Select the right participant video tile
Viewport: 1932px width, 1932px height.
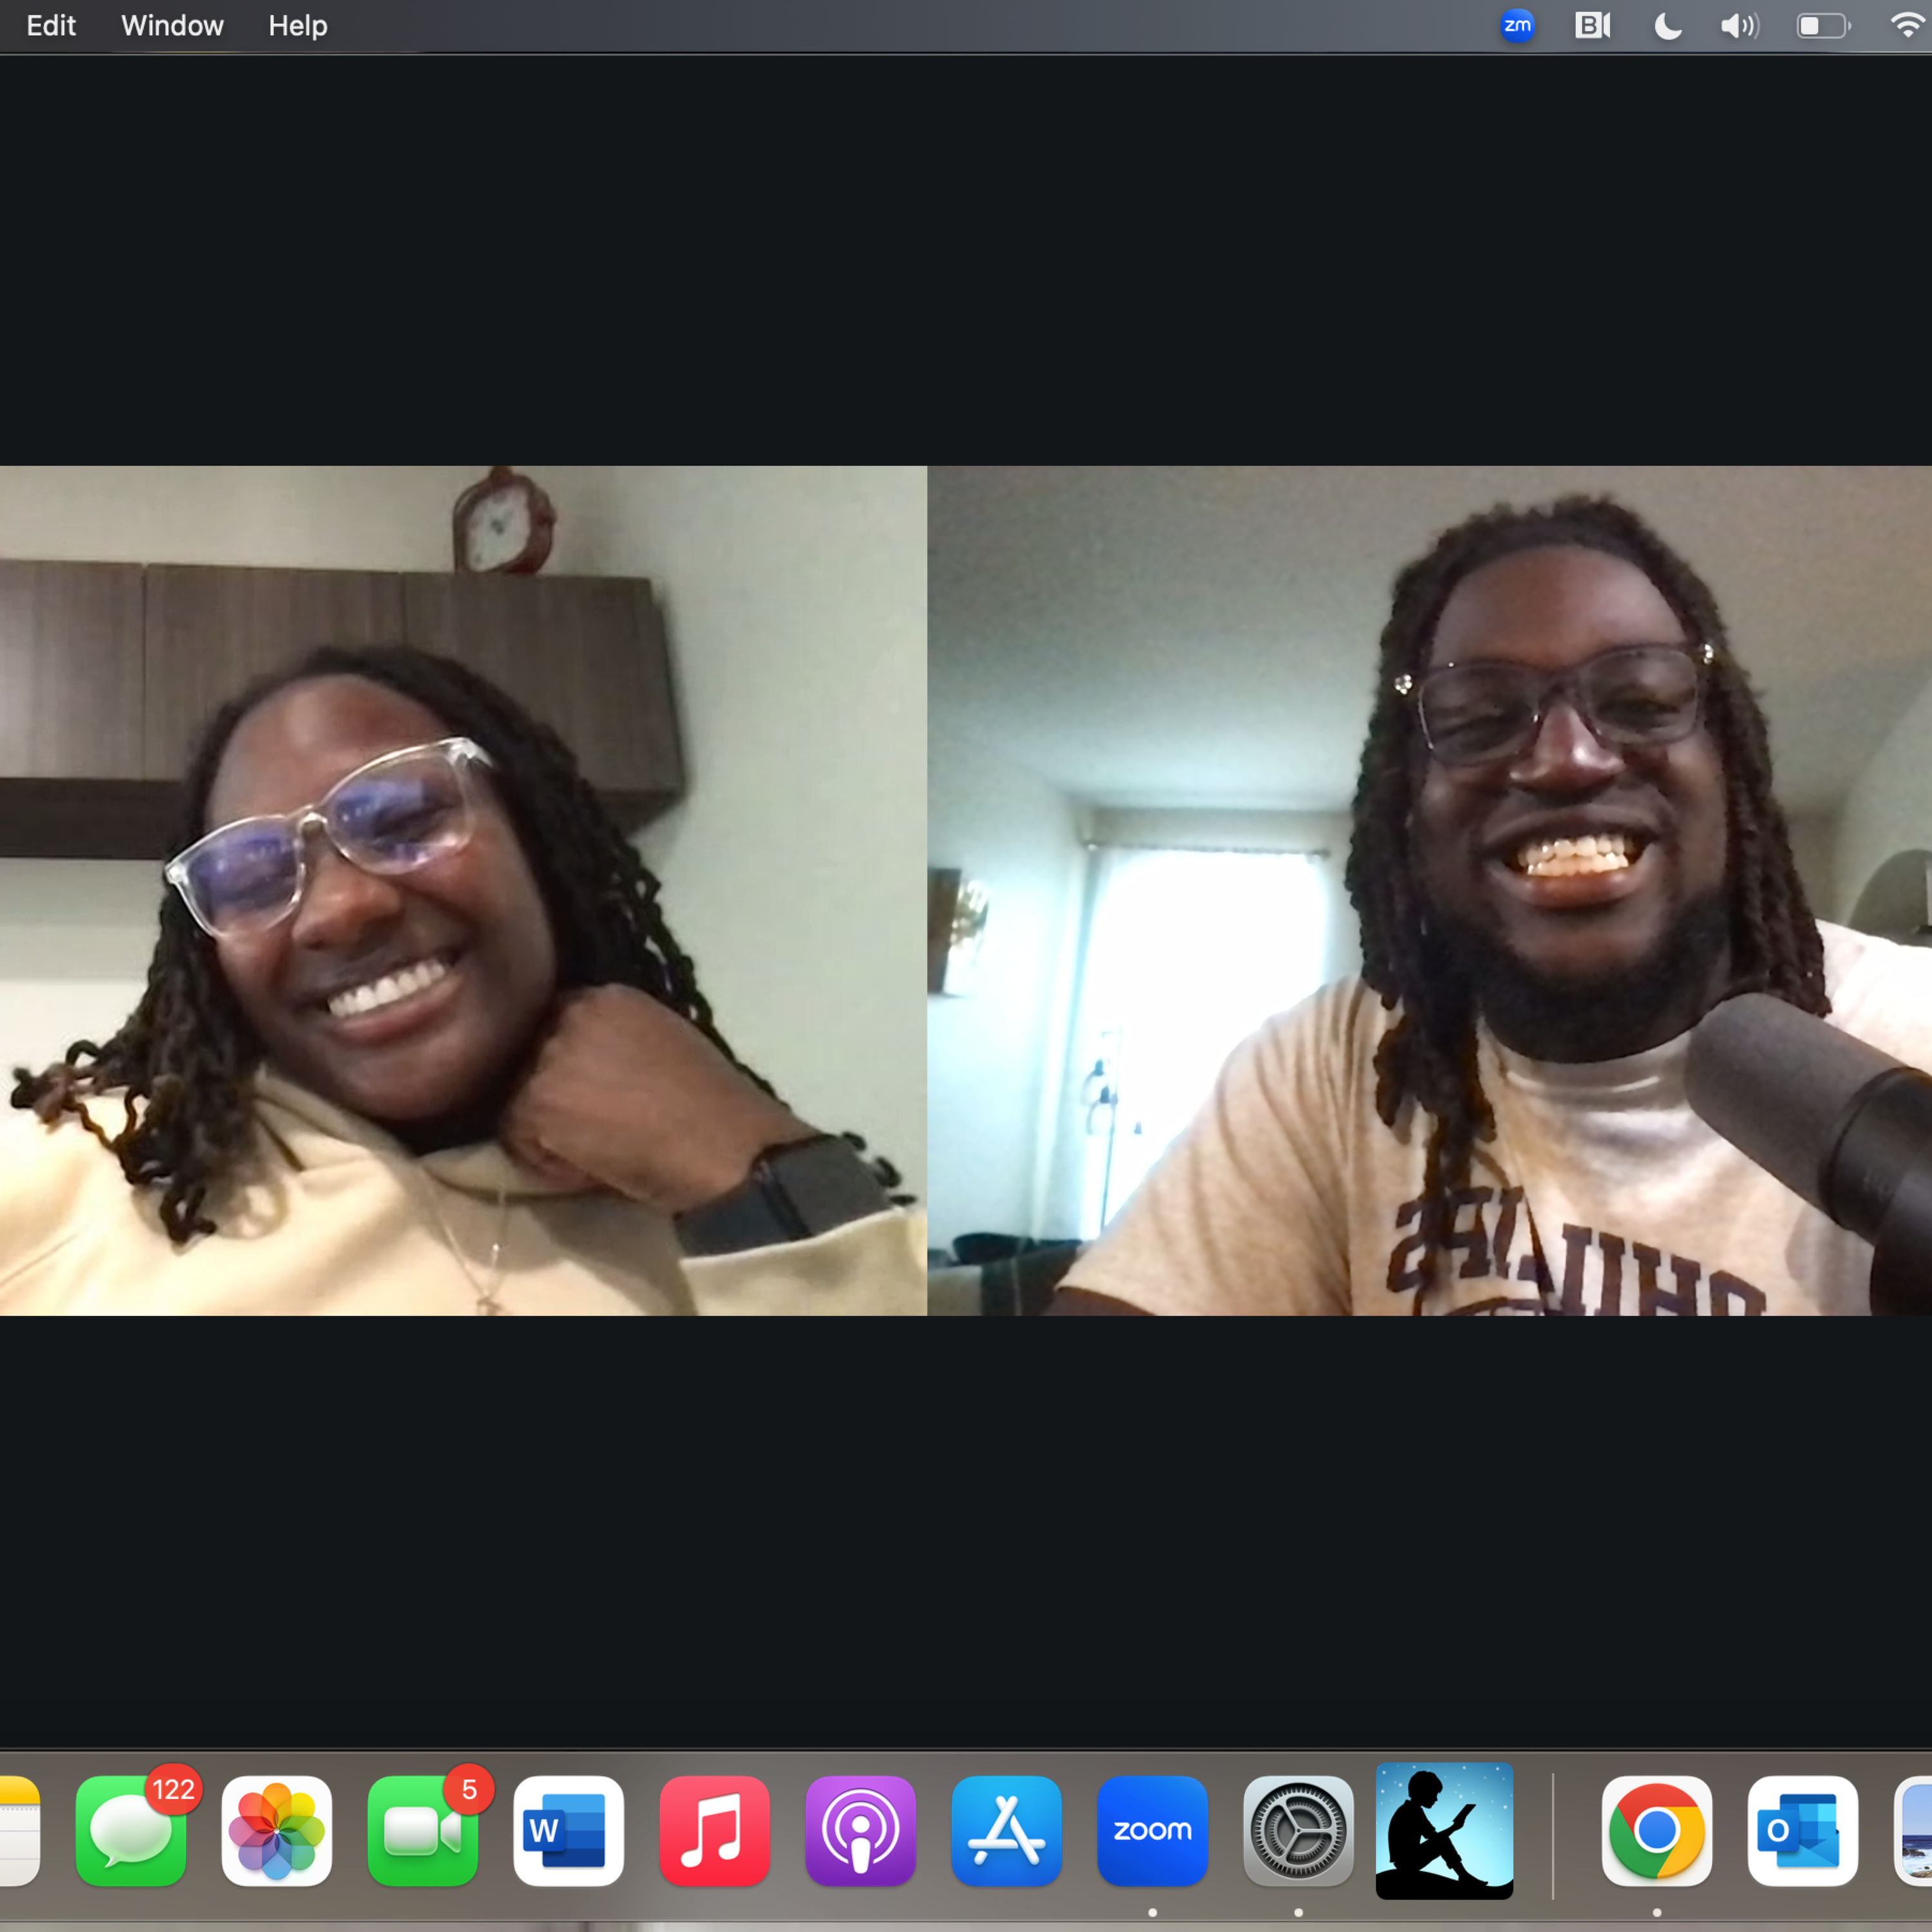1429,890
